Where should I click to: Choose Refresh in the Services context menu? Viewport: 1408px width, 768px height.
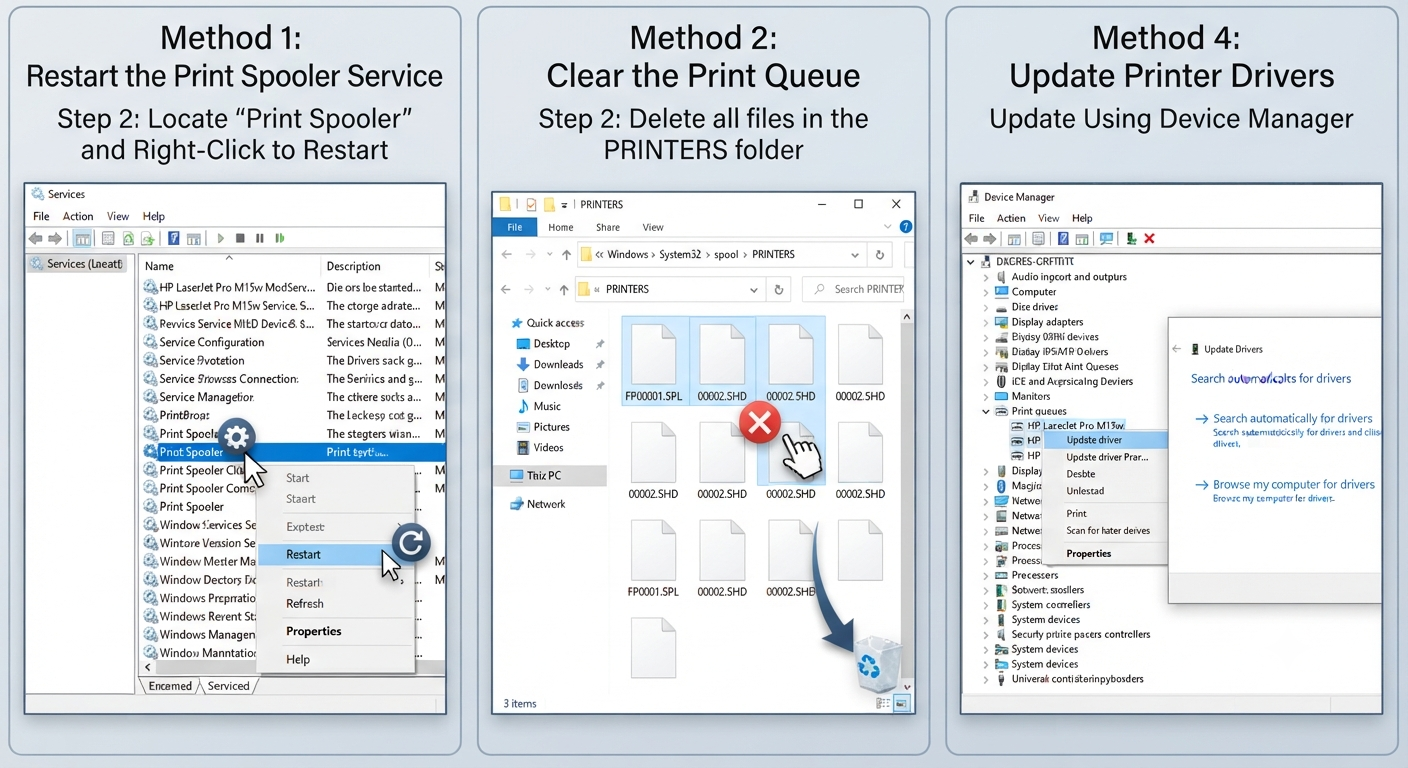click(305, 604)
